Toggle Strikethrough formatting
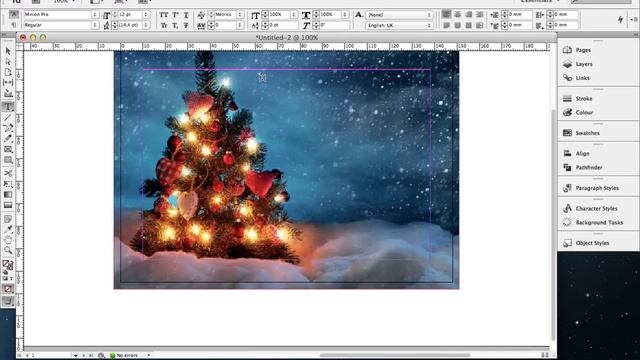The width and height of the screenshot is (640, 360). coord(186,25)
